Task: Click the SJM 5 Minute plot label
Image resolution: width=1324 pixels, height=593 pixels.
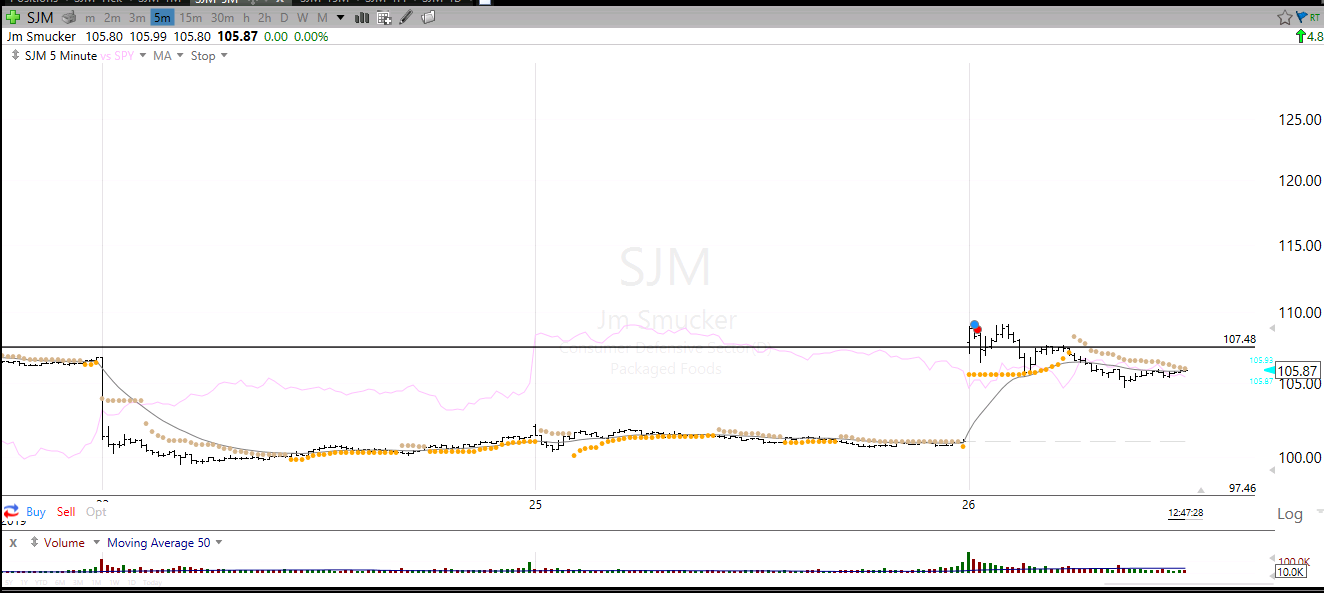Action: [x=60, y=56]
